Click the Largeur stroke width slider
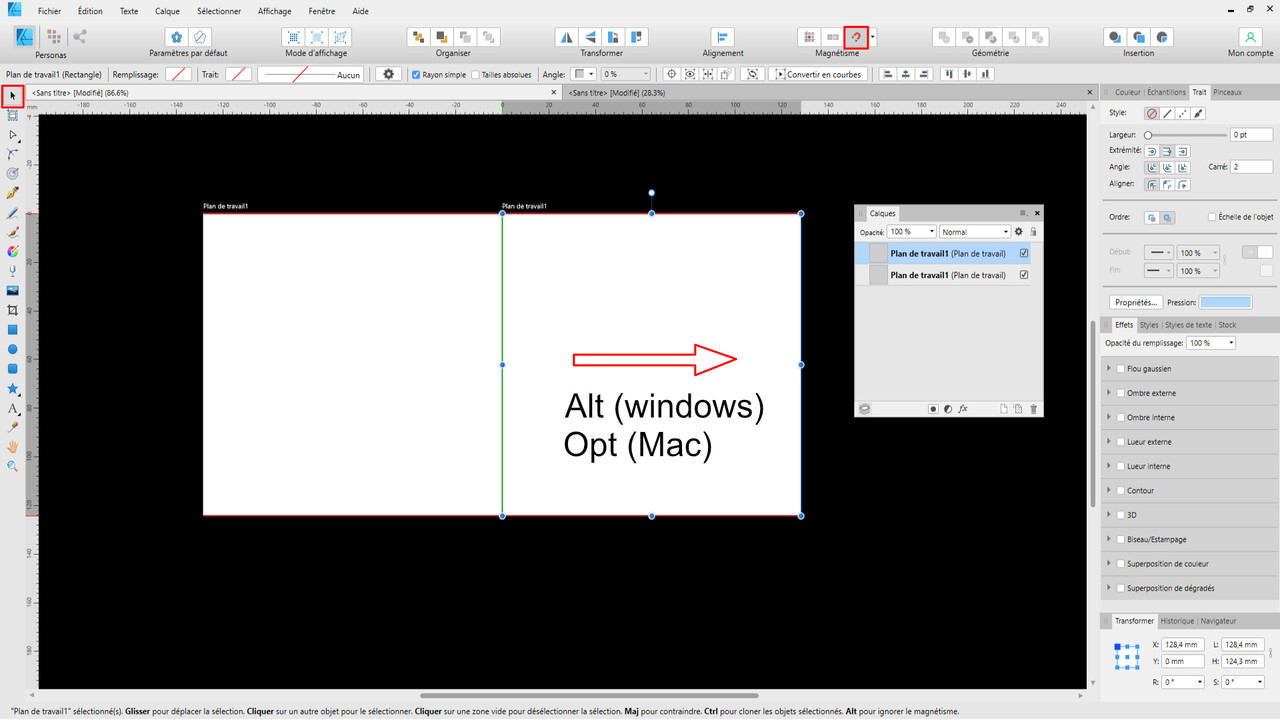The height and width of the screenshot is (720, 1280). click(1186, 134)
